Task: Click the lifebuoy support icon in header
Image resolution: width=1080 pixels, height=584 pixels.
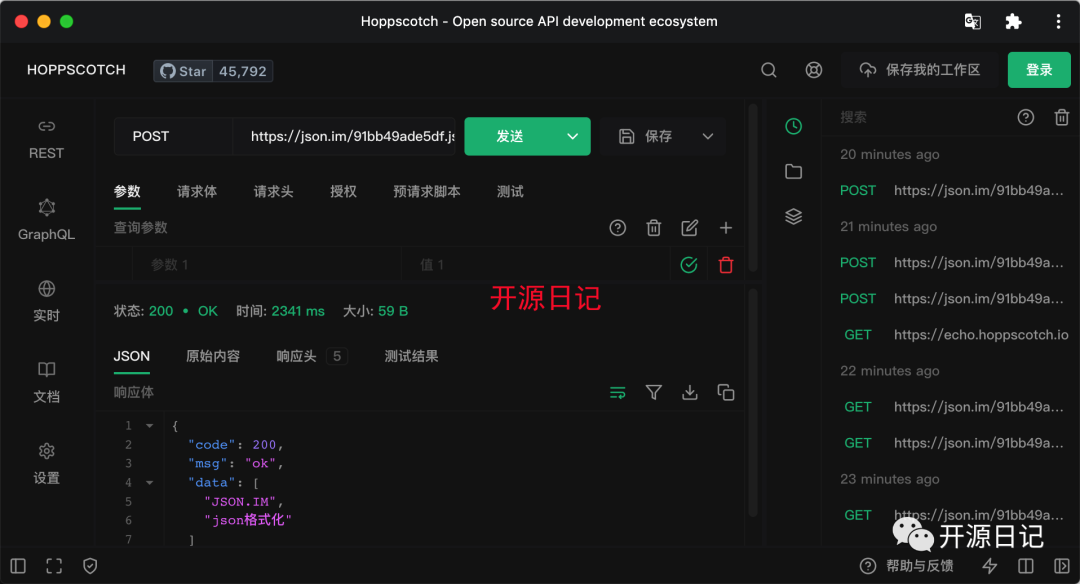Action: click(813, 70)
